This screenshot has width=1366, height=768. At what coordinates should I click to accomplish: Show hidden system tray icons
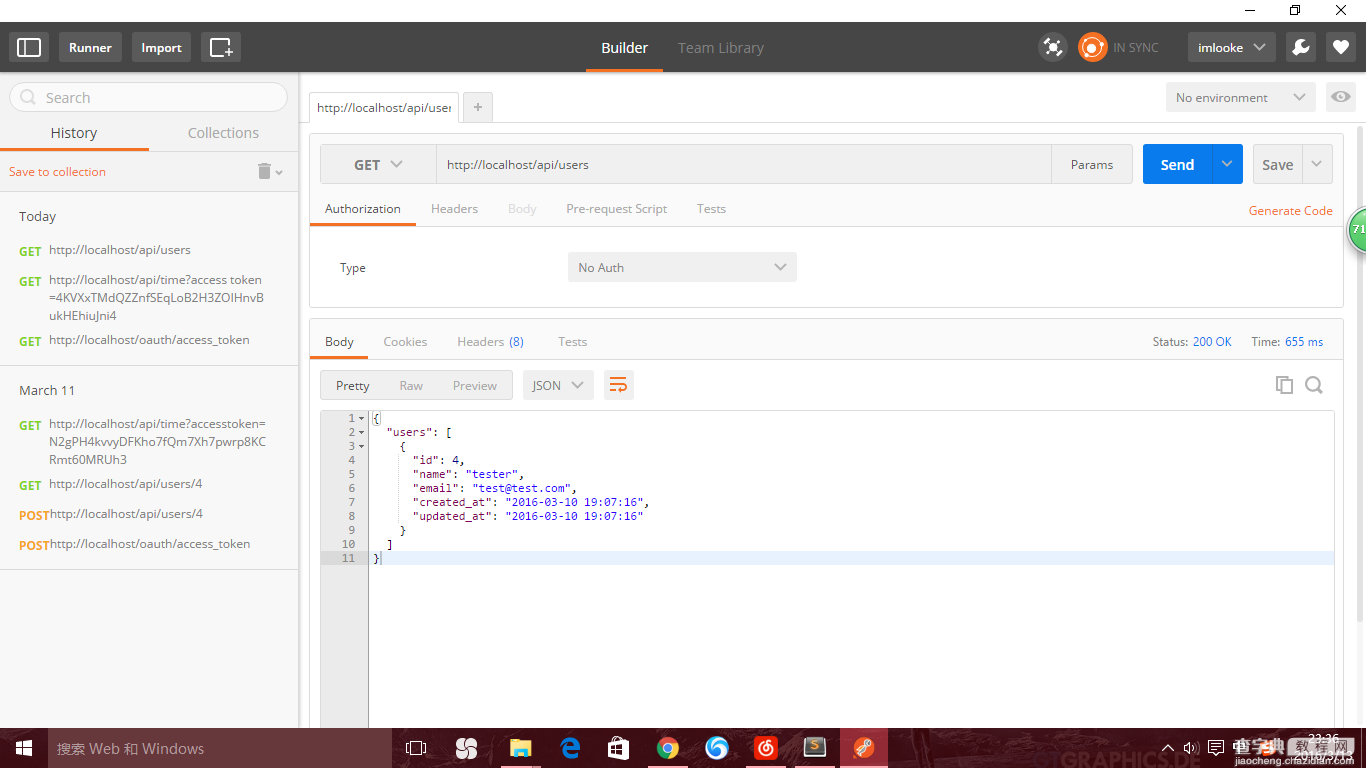[1167, 748]
